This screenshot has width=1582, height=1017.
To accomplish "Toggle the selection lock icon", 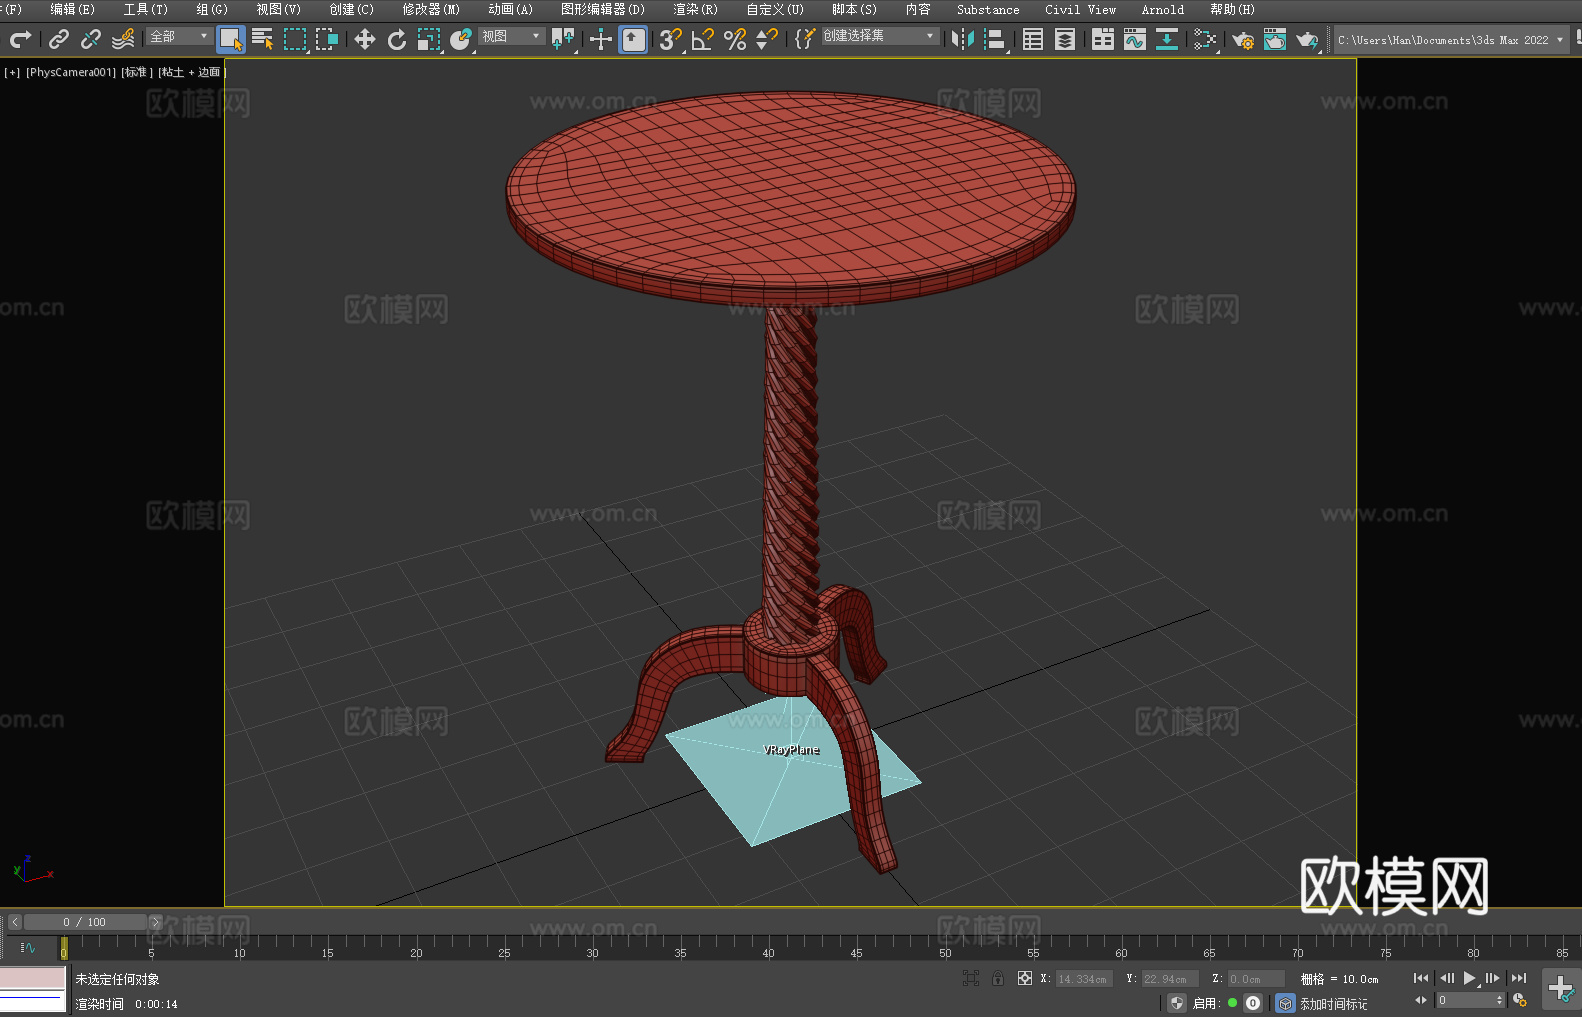I will [997, 978].
